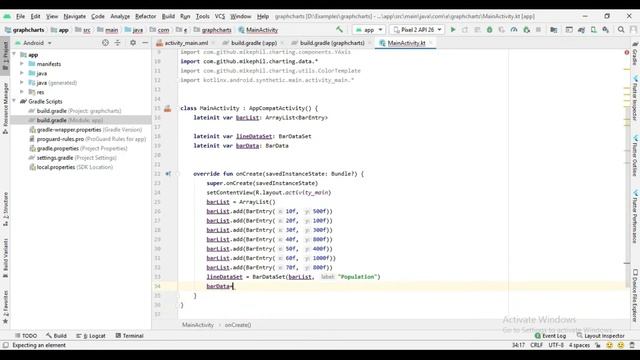Screen dimensions: 640x360
Task: Close the MainActivity.kt editor tab
Action: pyautogui.click(x=431, y=43)
